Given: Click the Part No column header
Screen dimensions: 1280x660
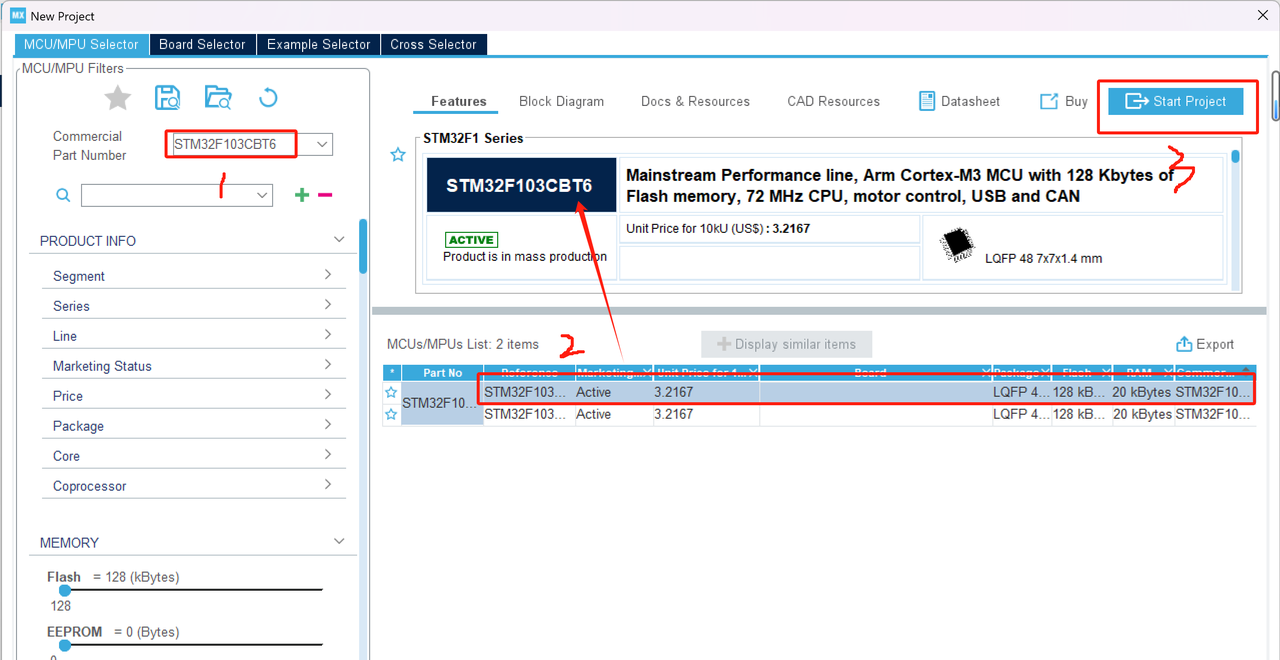Looking at the screenshot, I should [x=442, y=373].
